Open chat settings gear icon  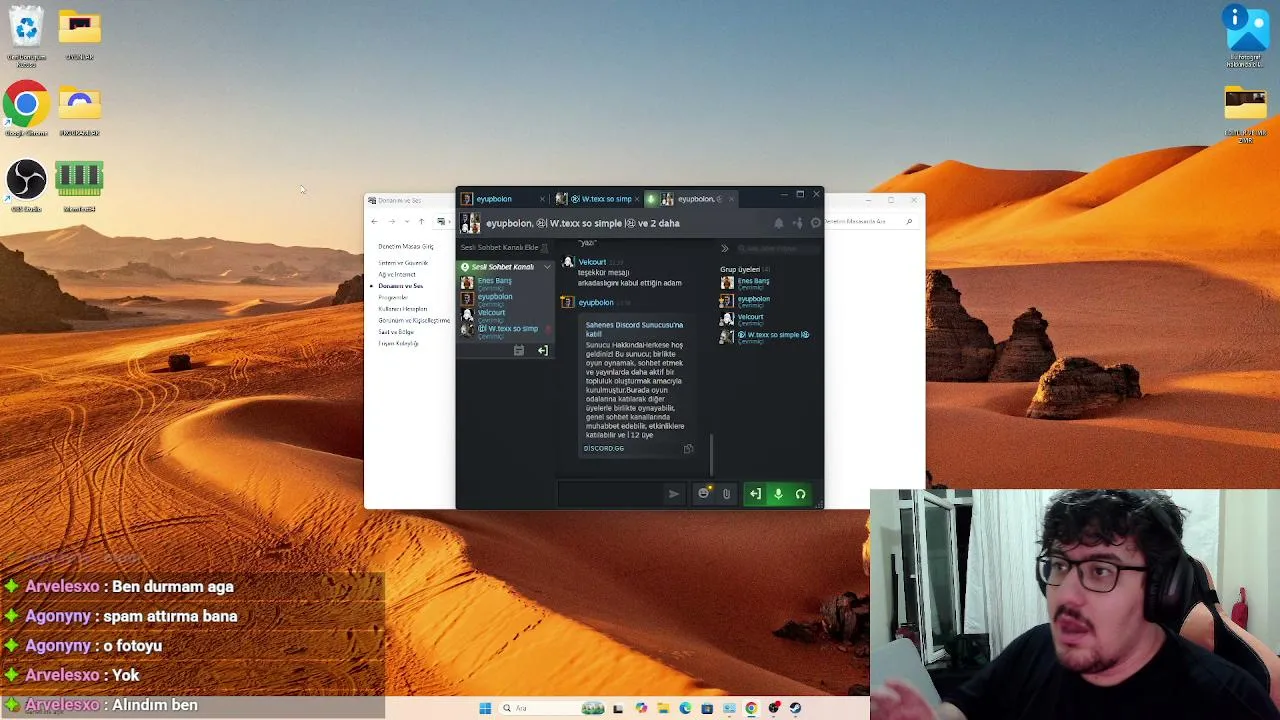click(x=815, y=223)
